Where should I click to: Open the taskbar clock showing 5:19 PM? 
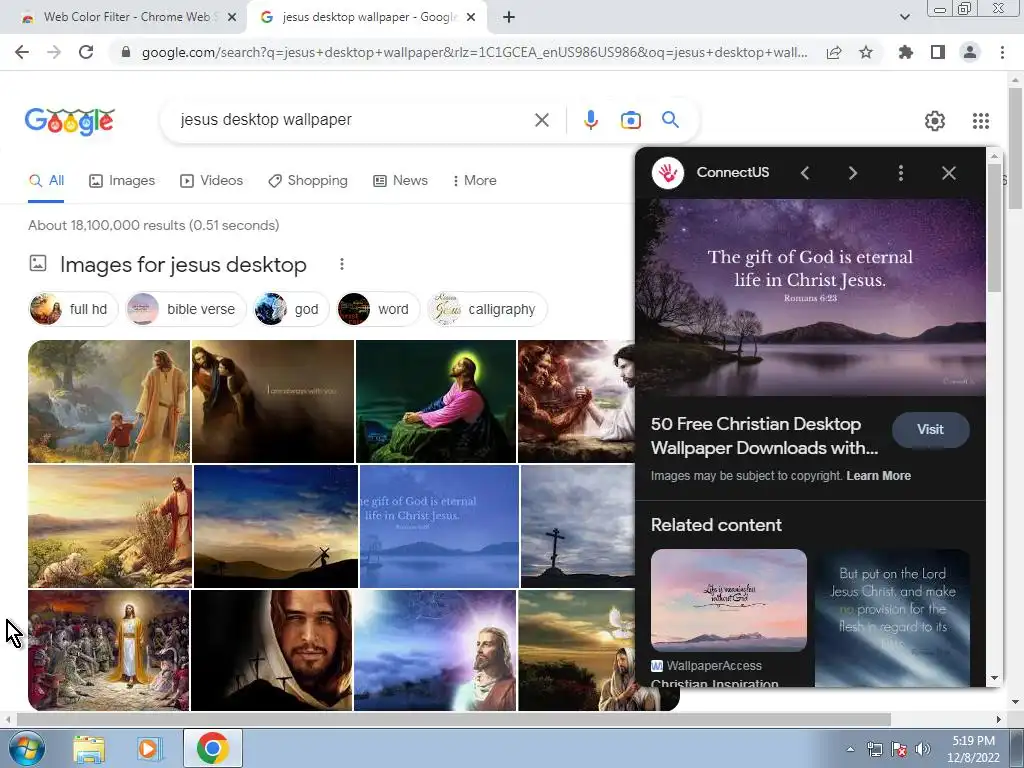pyautogui.click(x=973, y=749)
